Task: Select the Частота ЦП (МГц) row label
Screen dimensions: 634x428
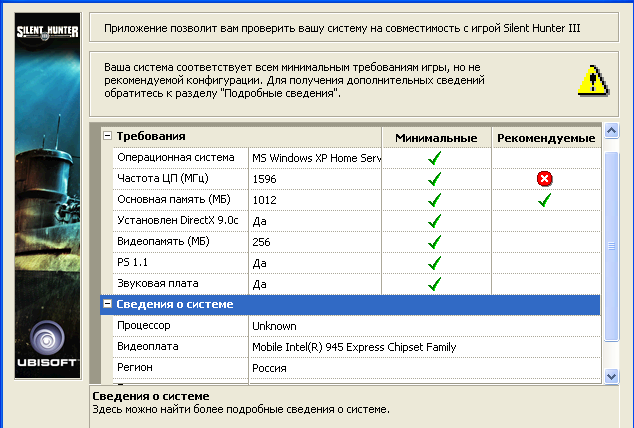Action: click(163, 178)
